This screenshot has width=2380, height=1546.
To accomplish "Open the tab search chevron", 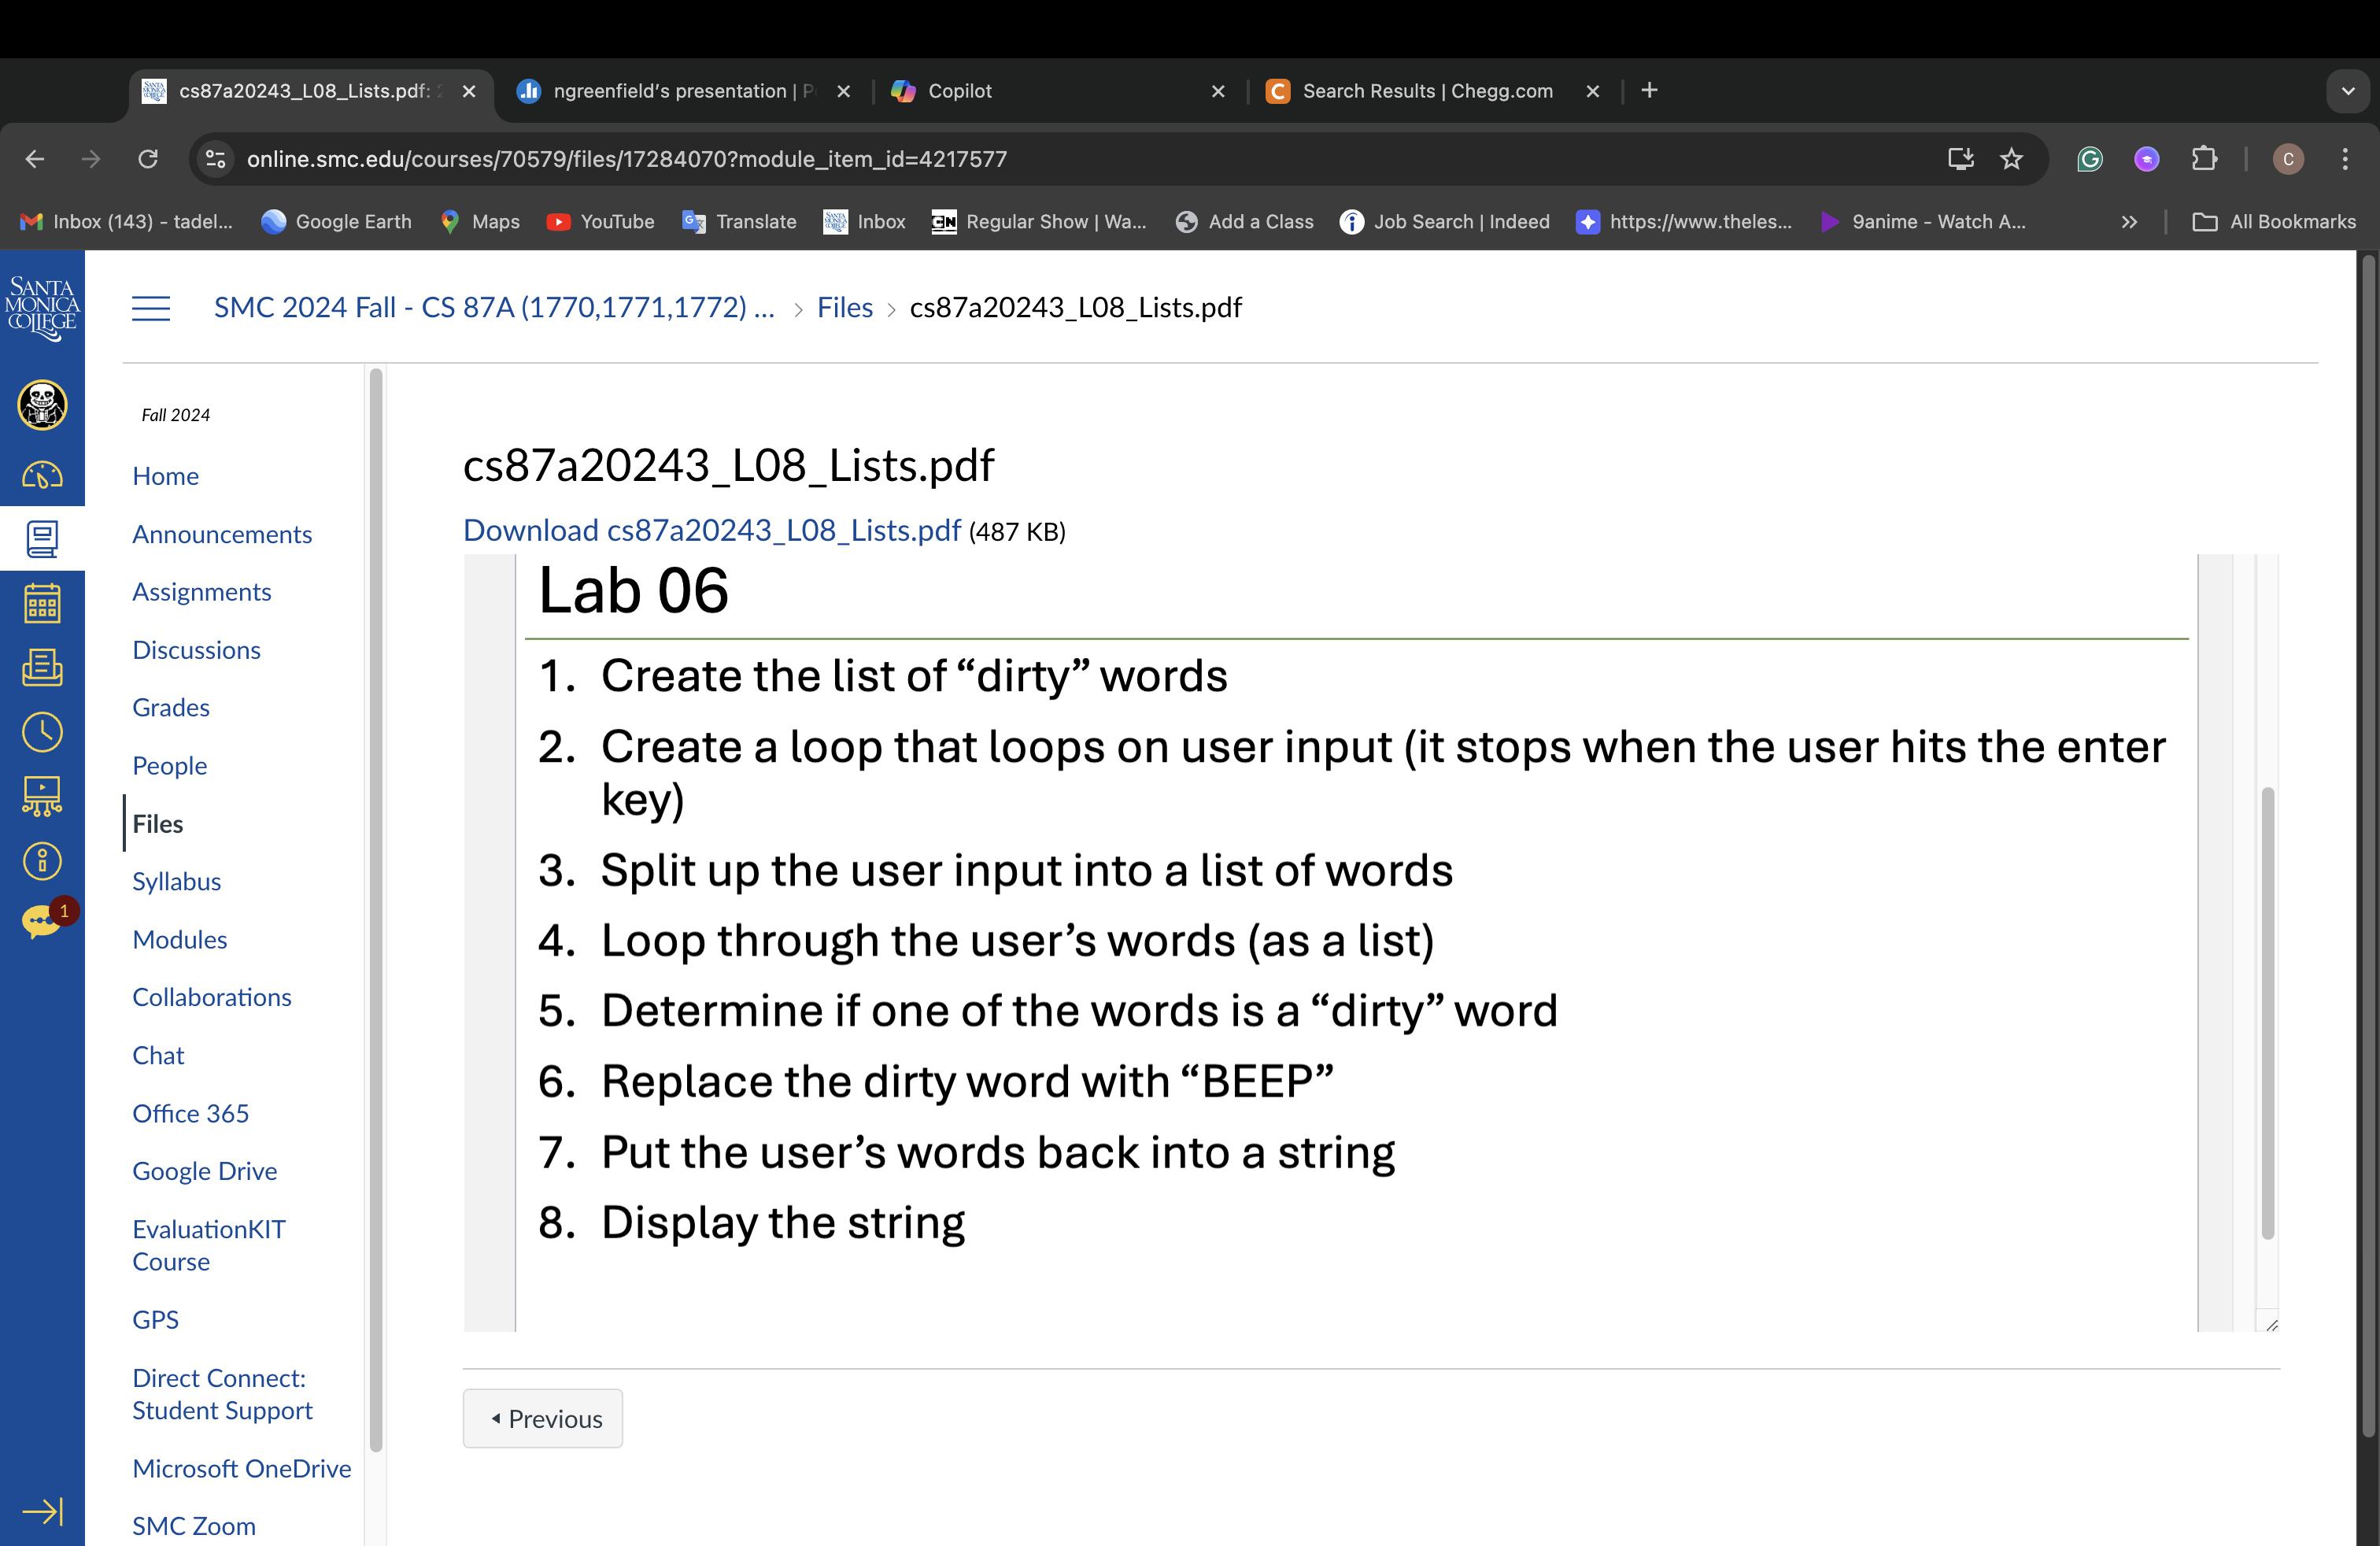I will 2349,91.
